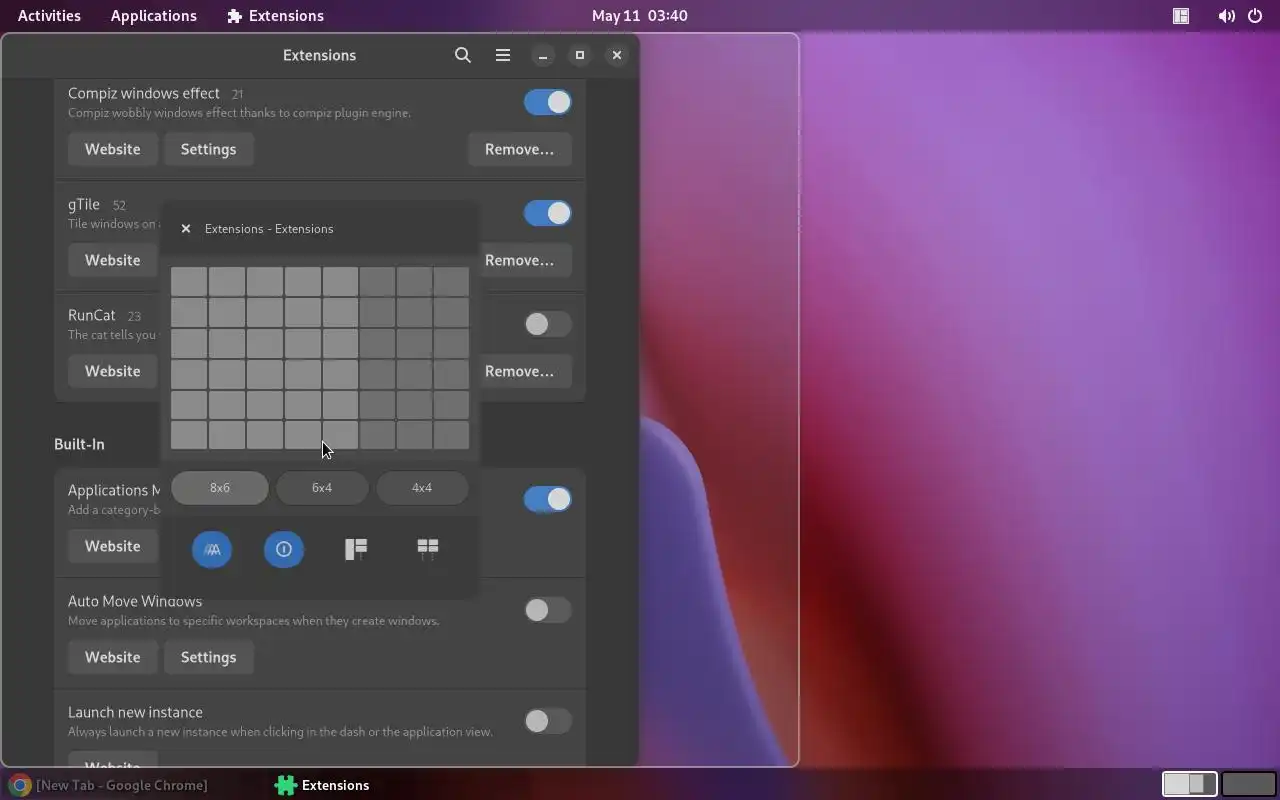Open the Applications Menu extension Website

tap(112, 546)
